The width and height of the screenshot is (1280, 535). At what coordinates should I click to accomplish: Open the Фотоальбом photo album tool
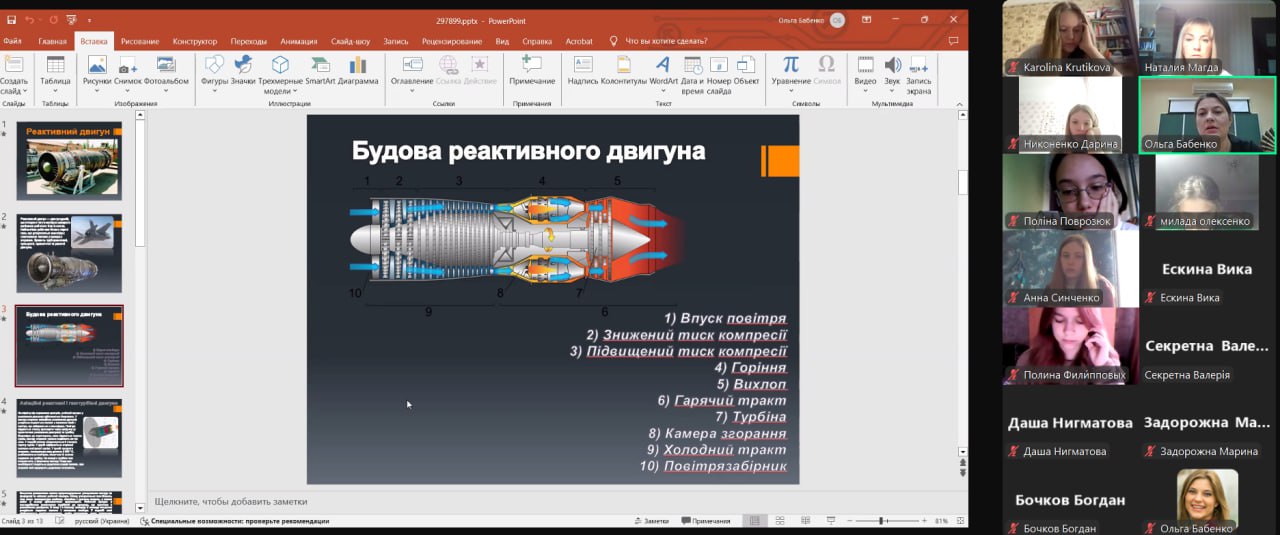click(166, 70)
